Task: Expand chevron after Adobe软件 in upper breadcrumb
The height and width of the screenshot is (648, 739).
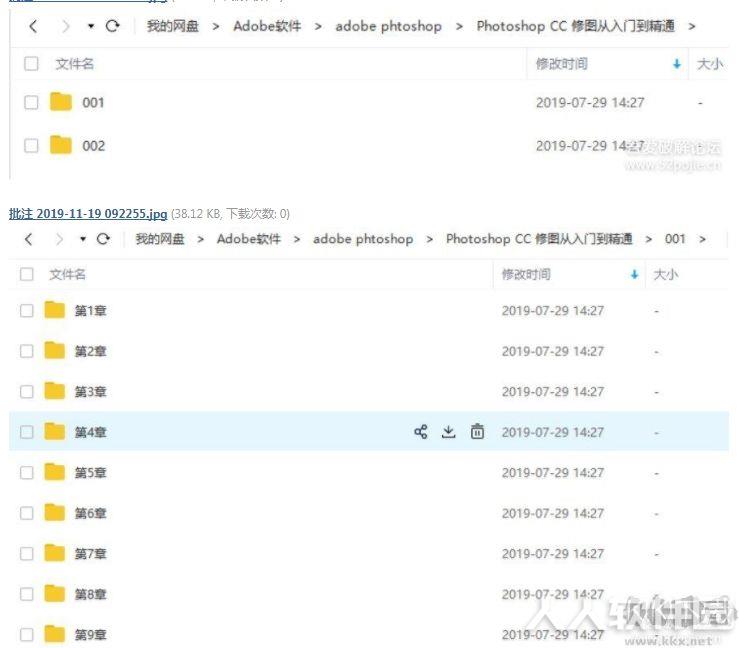Action: click(x=319, y=27)
